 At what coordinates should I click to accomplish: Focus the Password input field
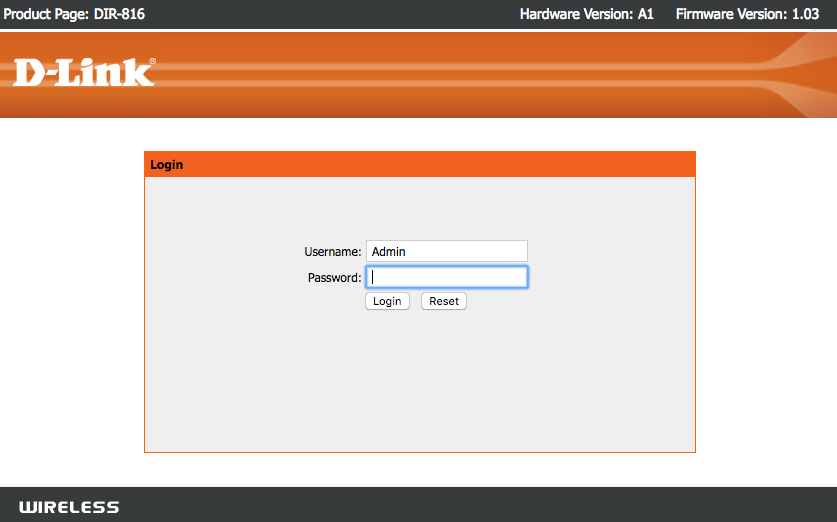(447, 277)
